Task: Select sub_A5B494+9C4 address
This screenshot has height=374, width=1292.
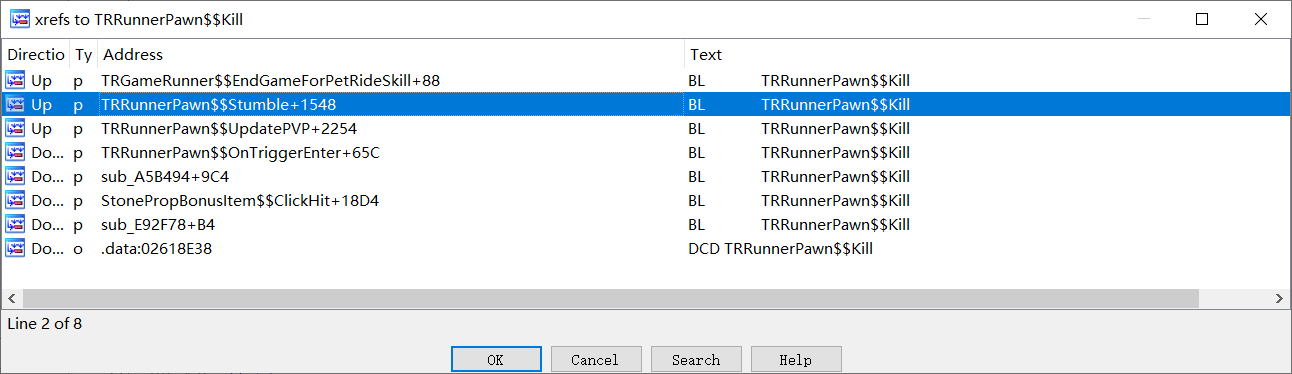Action: pos(165,176)
